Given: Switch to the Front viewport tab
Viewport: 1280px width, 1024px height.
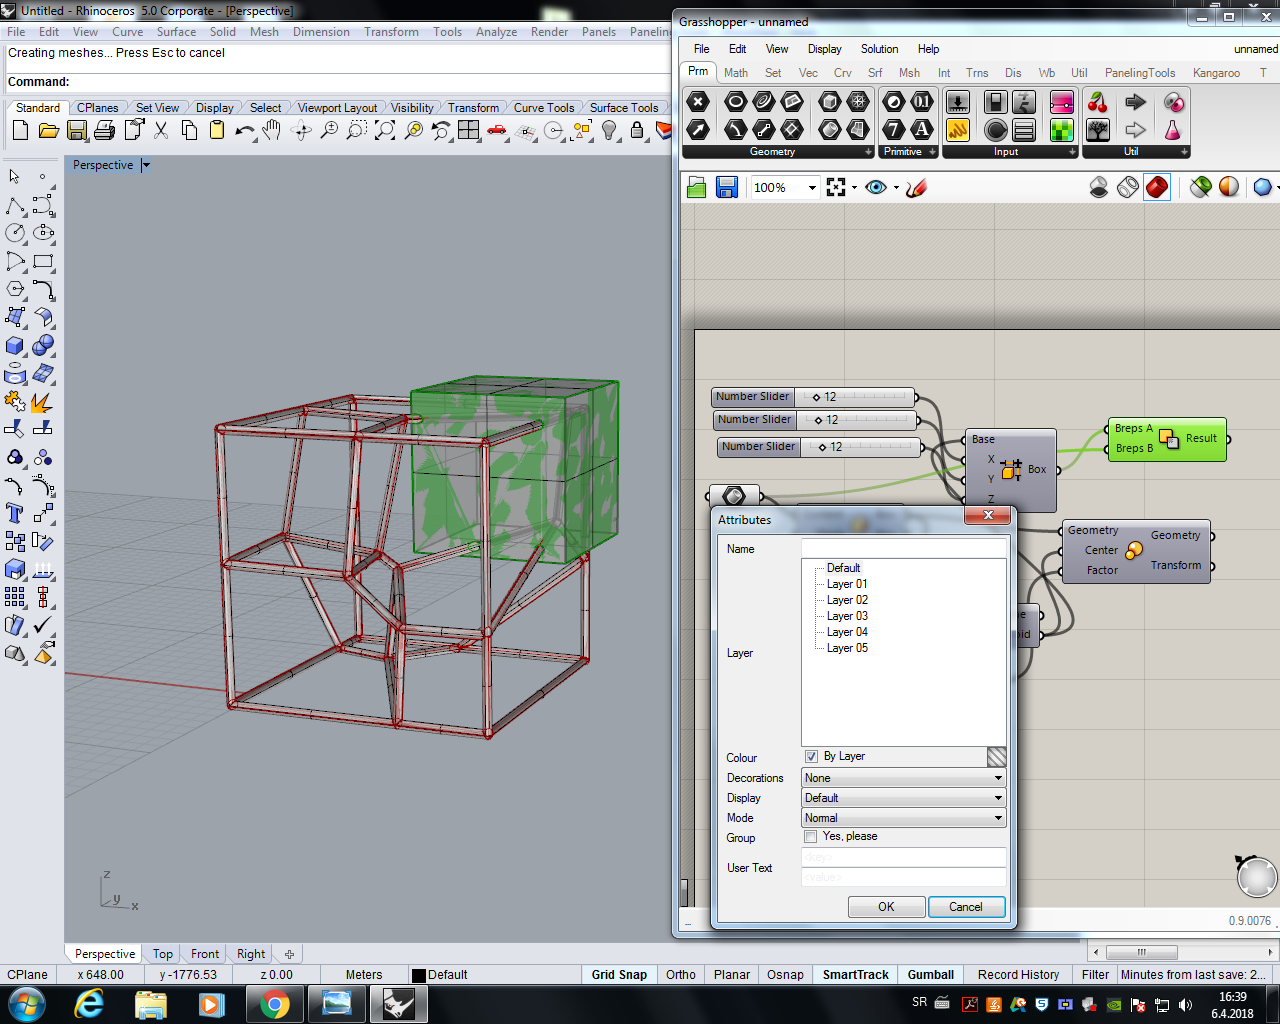Looking at the screenshot, I should (x=205, y=954).
